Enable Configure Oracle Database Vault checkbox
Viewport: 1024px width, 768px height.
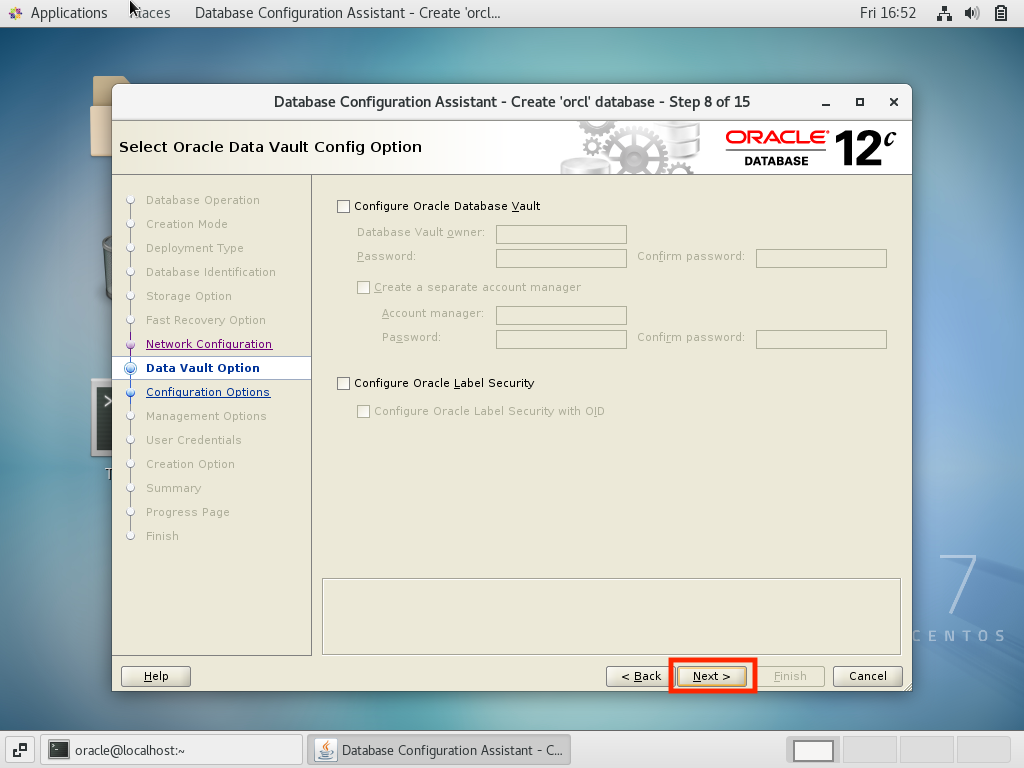pos(344,206)
